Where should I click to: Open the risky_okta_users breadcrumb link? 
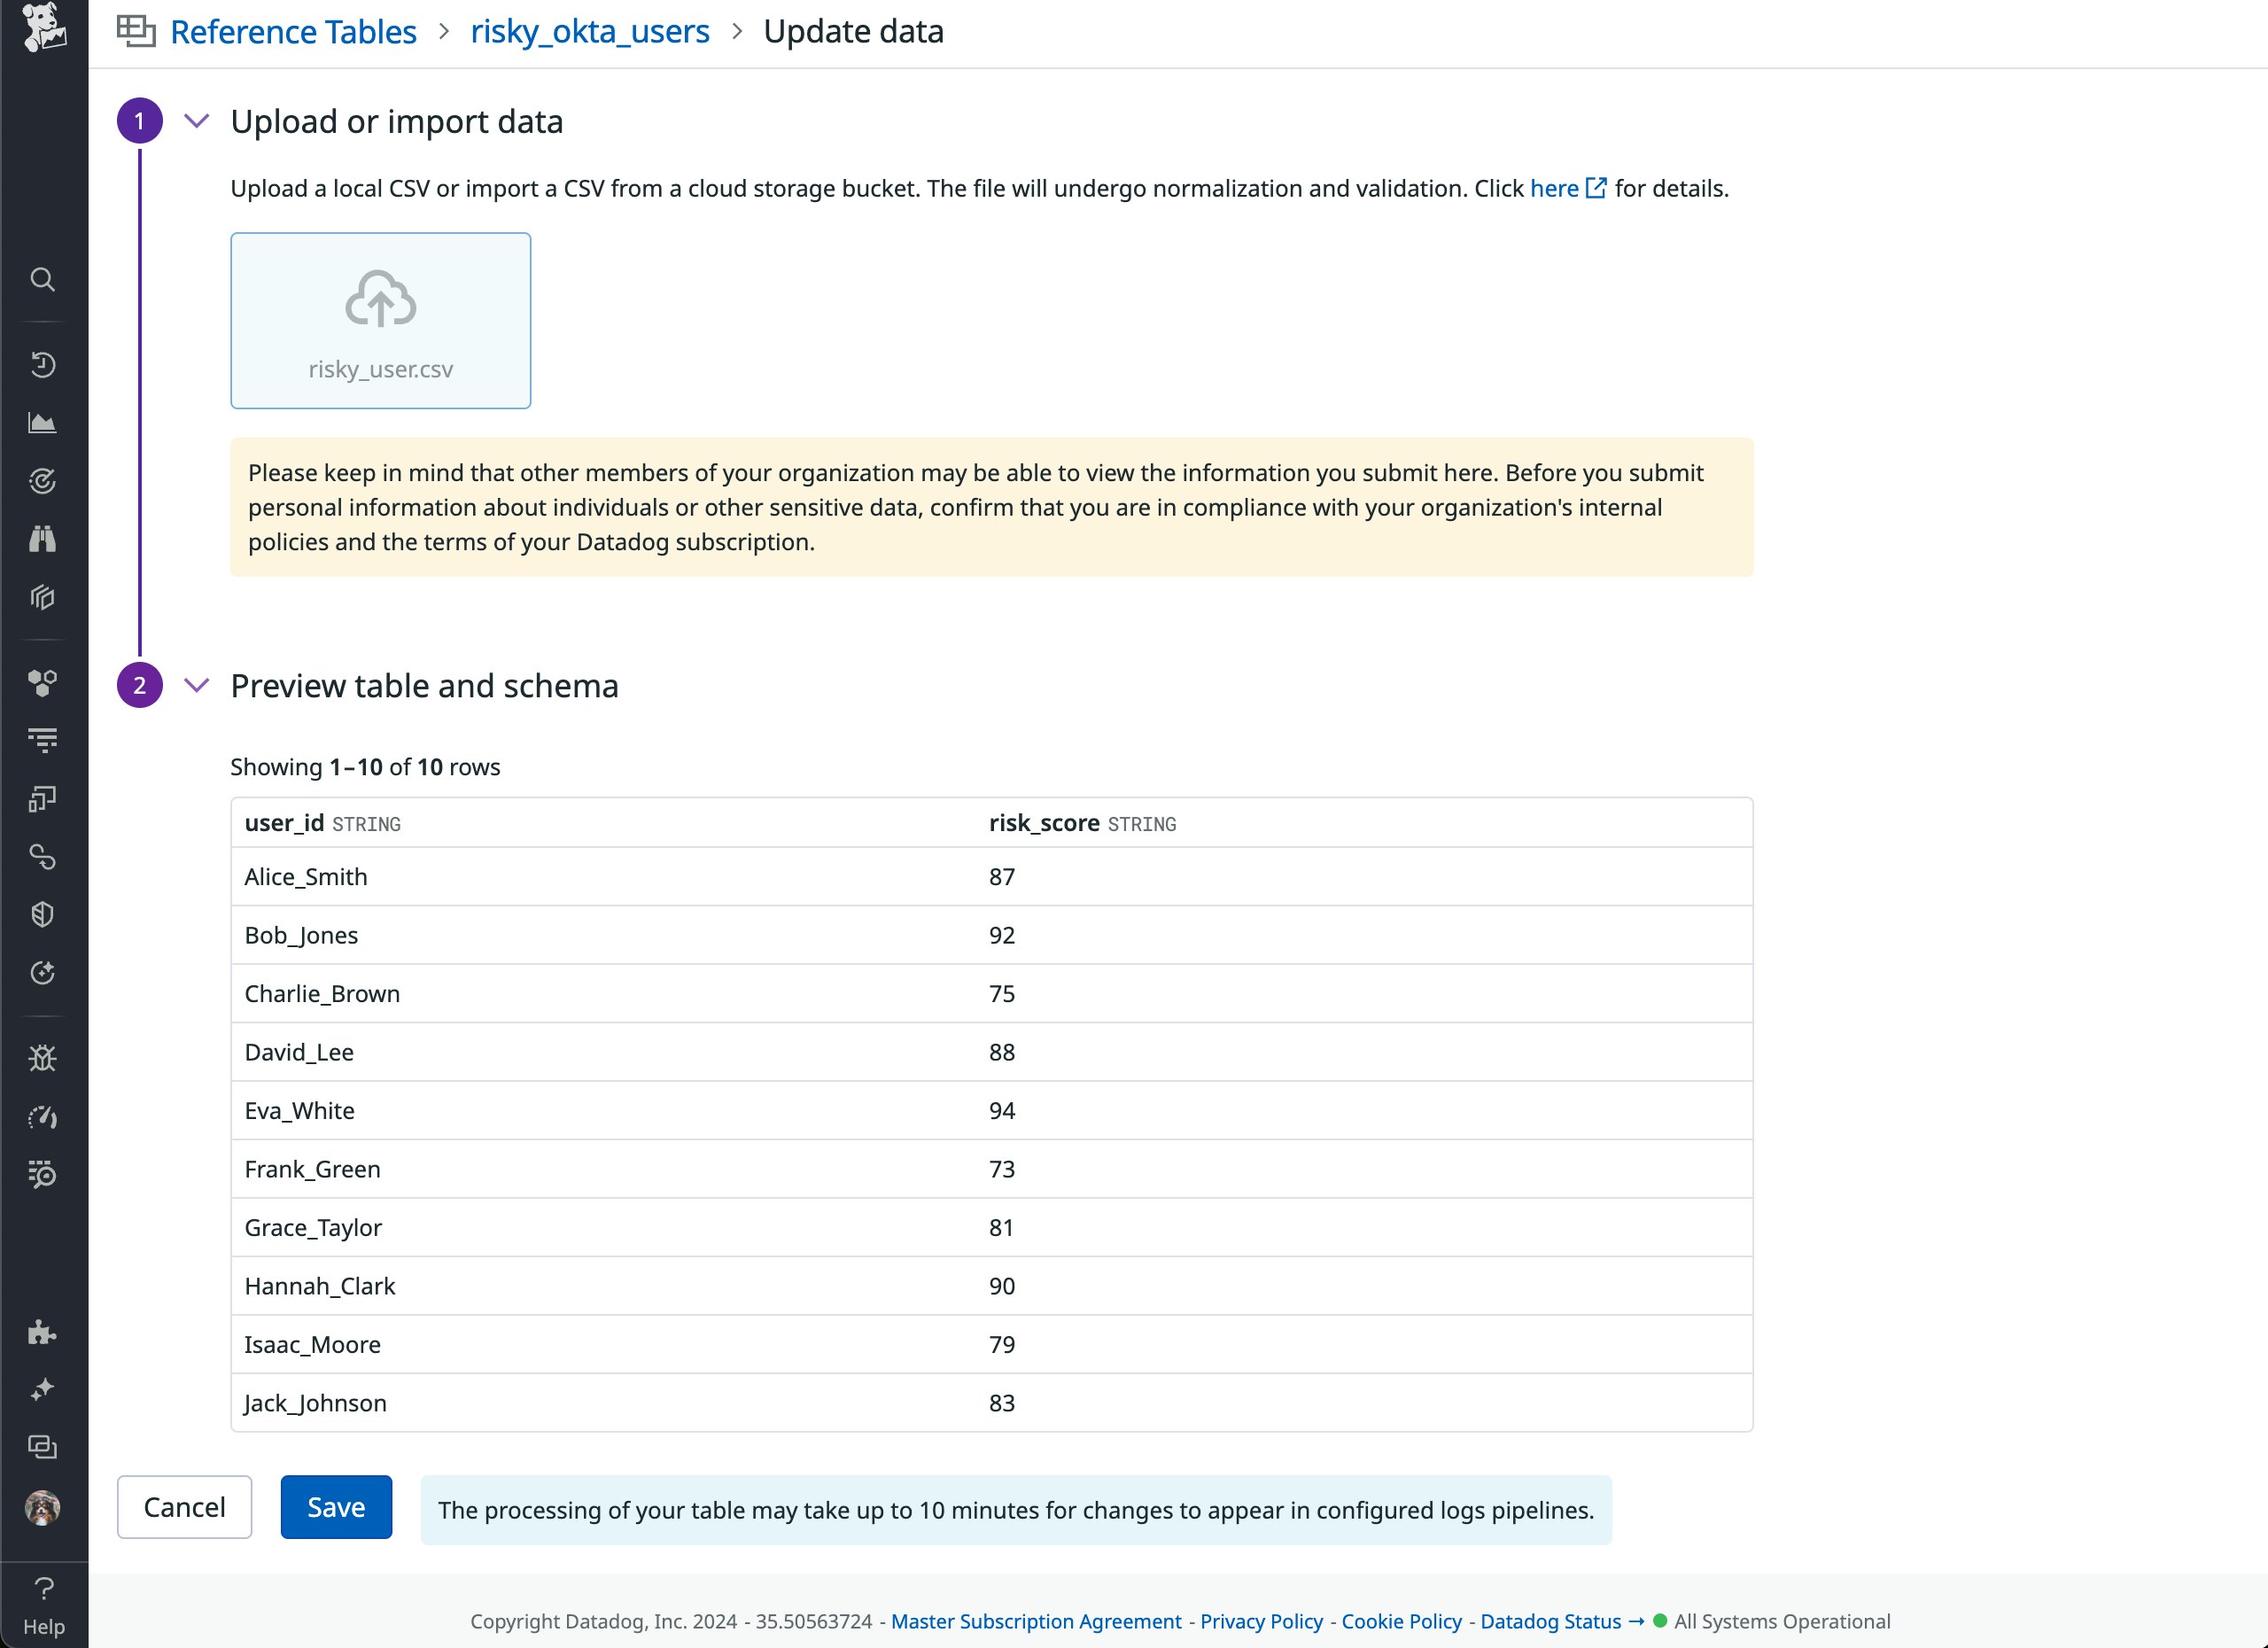[589, 31]
